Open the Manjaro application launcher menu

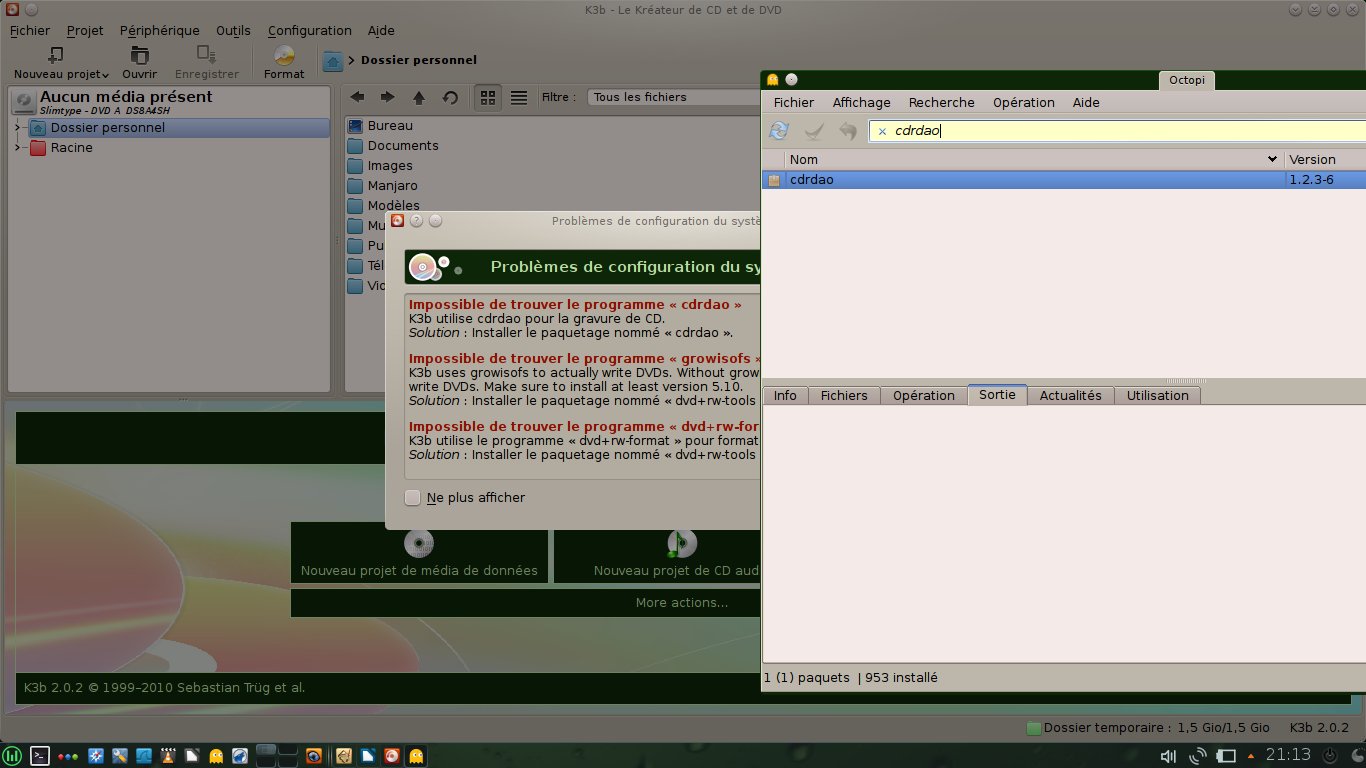click(12, 756)
